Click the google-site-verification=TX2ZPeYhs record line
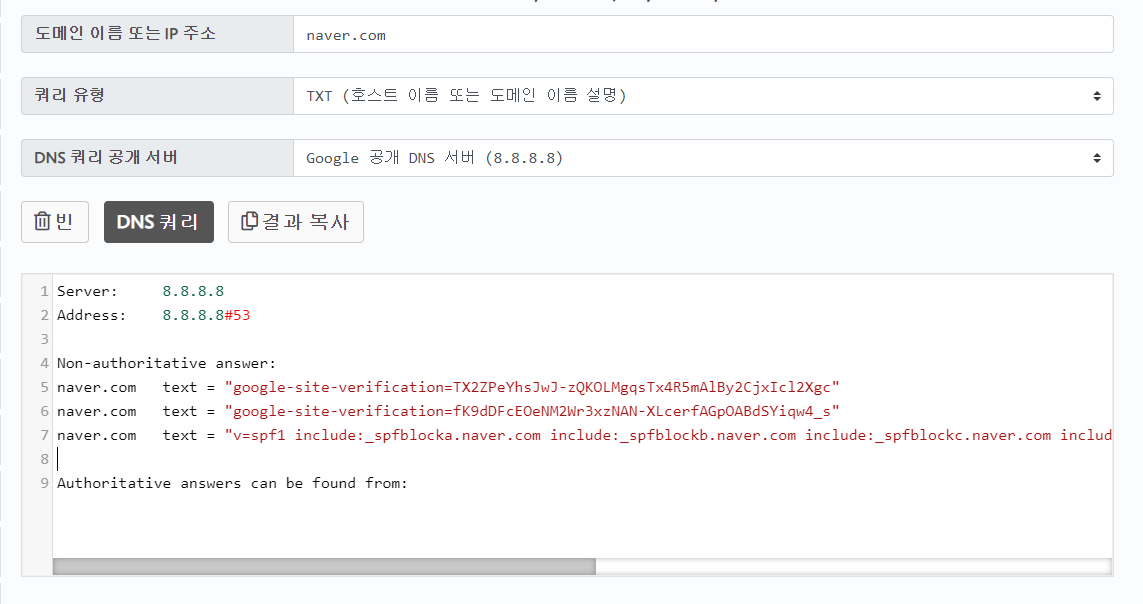 point(448,388)
